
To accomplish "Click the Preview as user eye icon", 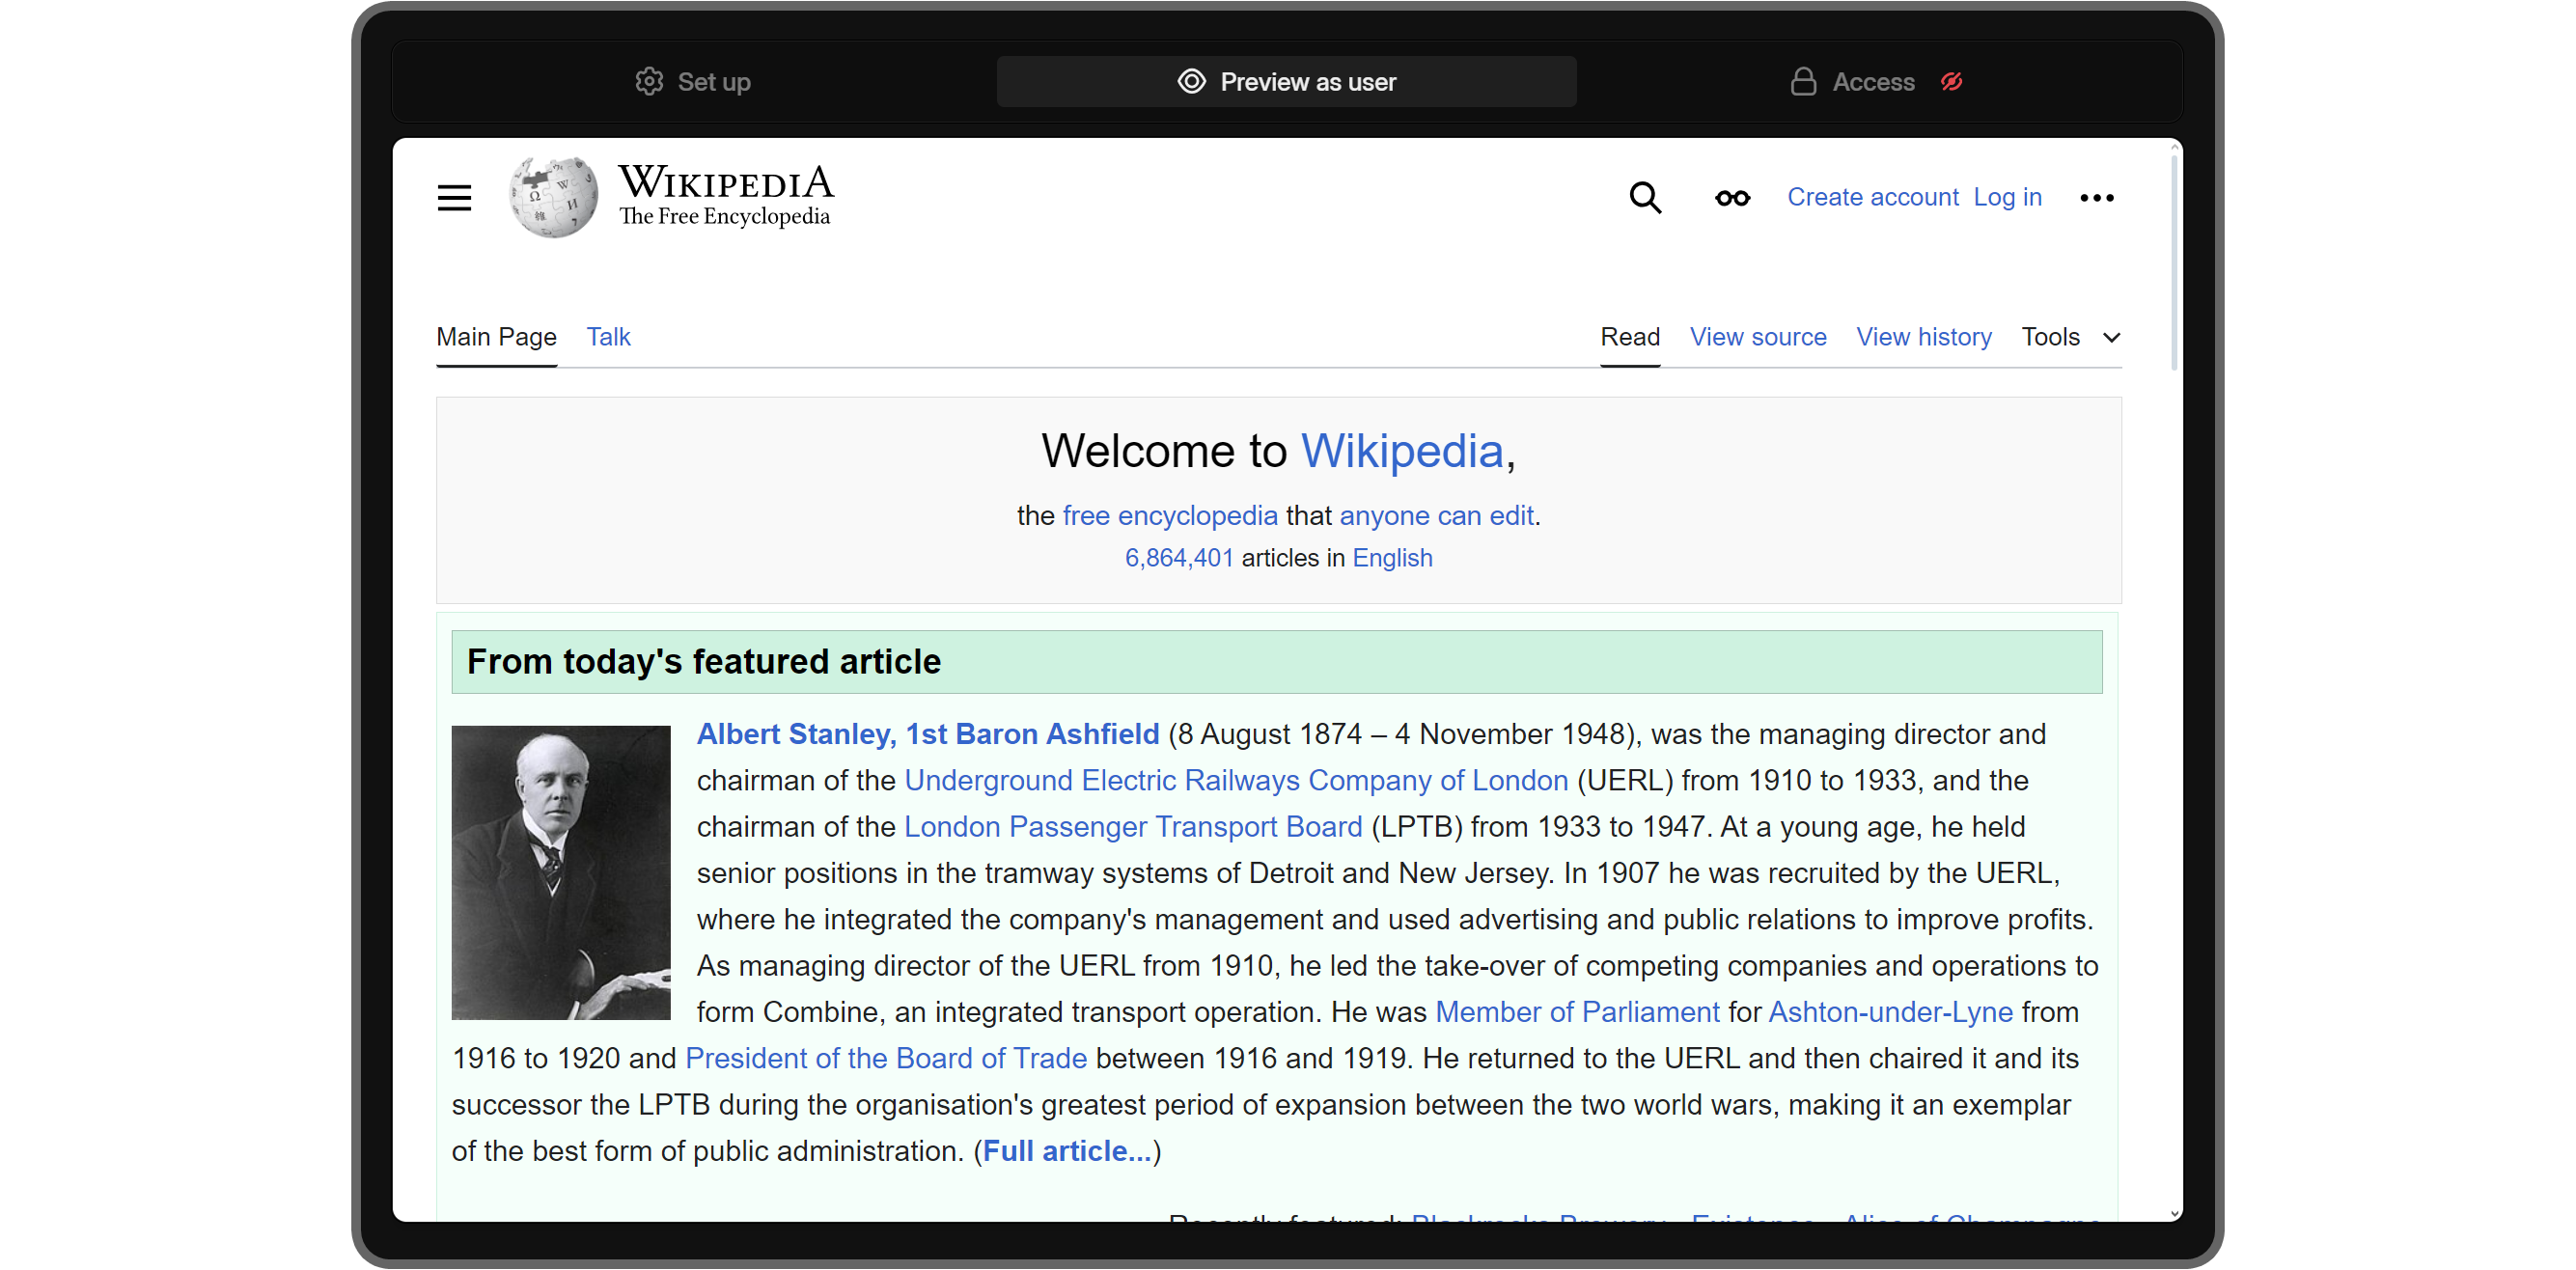I will click(x=1191, y=80).
